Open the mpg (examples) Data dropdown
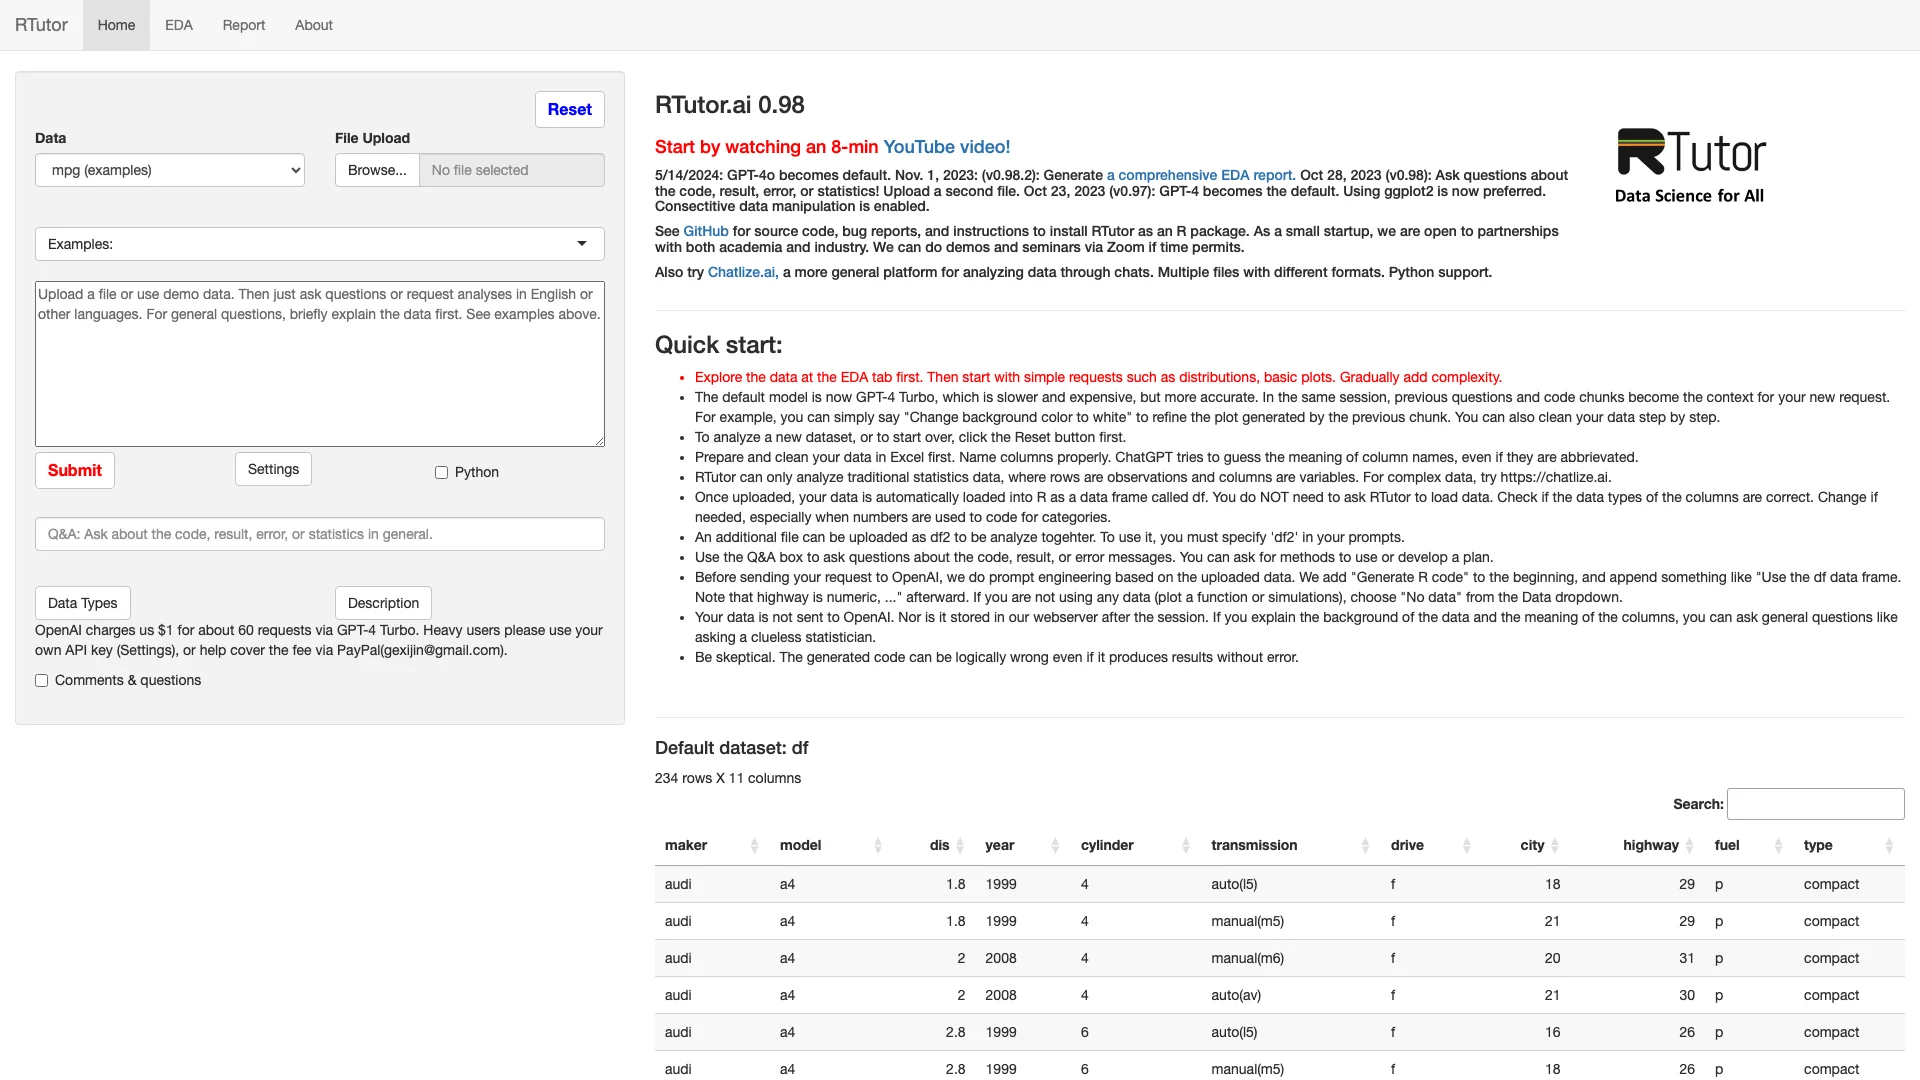 coord(170,170)
